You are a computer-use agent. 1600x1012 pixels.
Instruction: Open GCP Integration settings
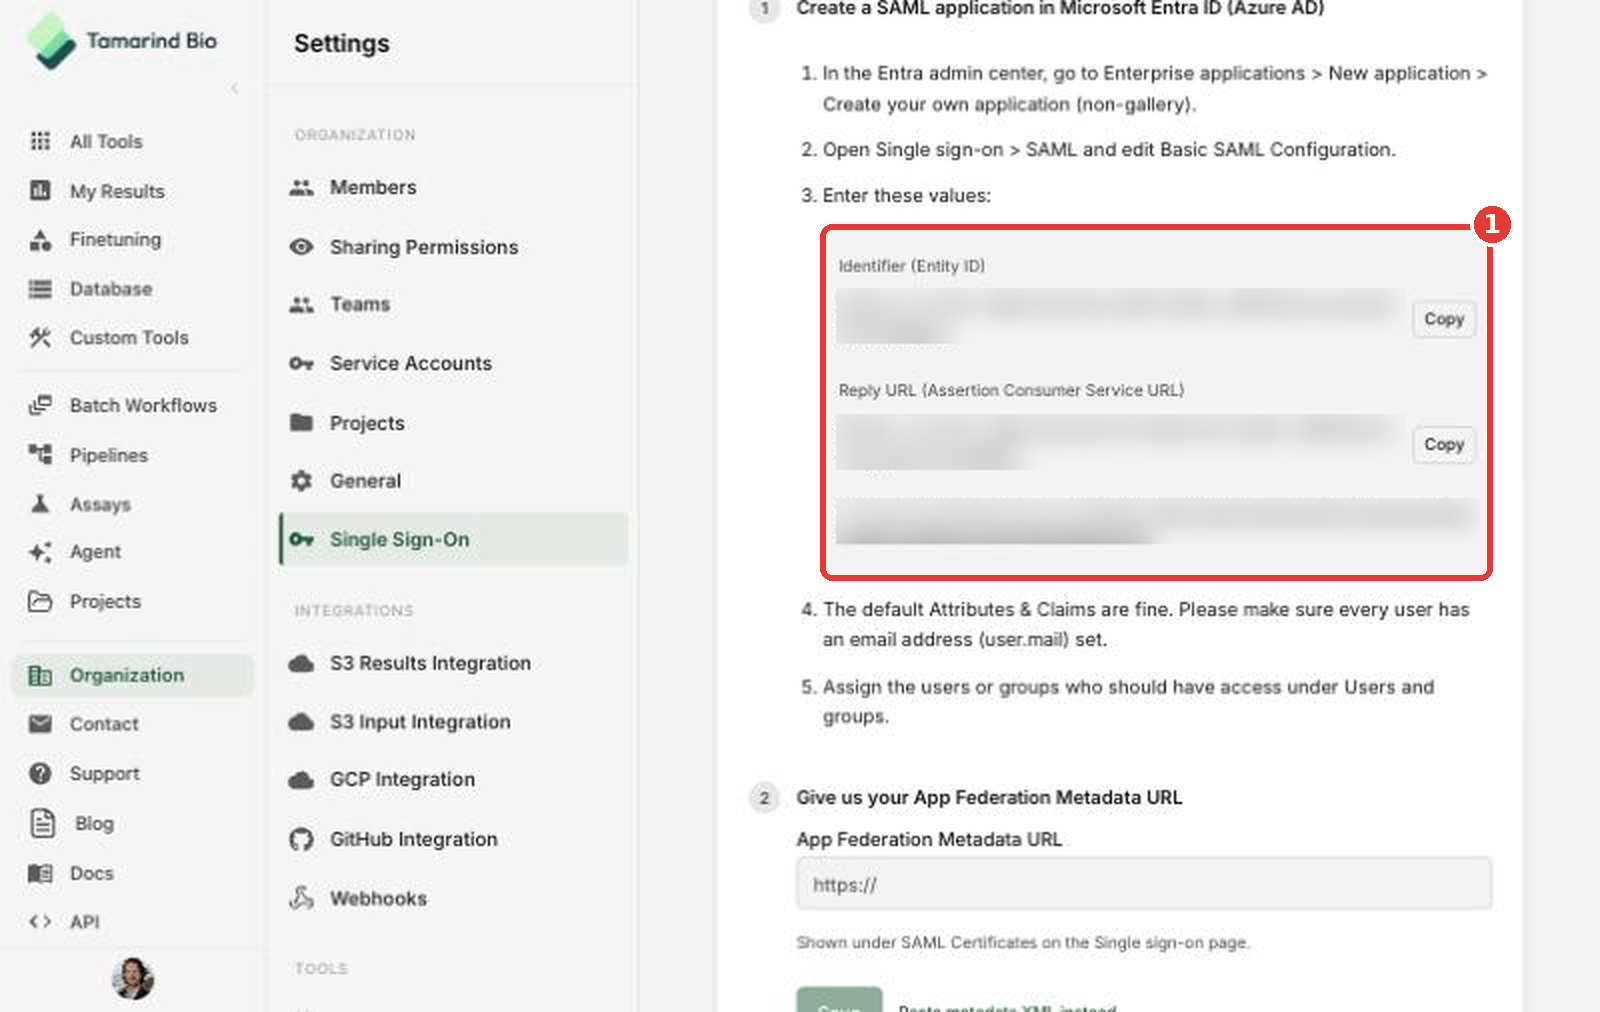(x=402, y=779)
